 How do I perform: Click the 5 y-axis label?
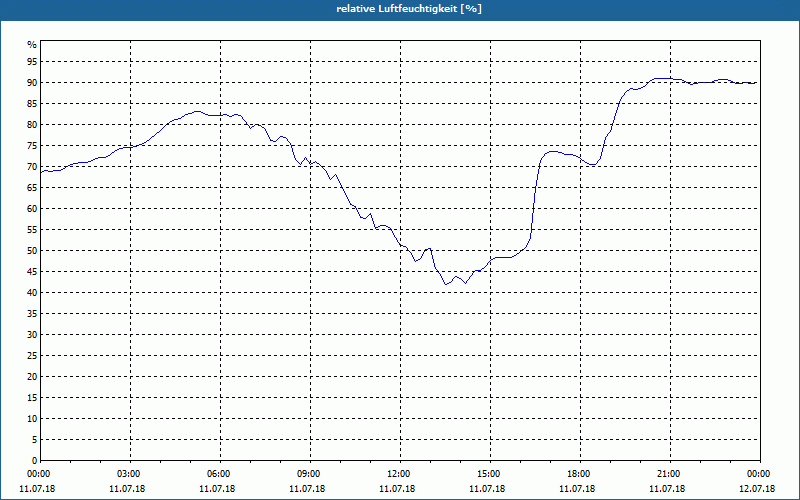34,440
